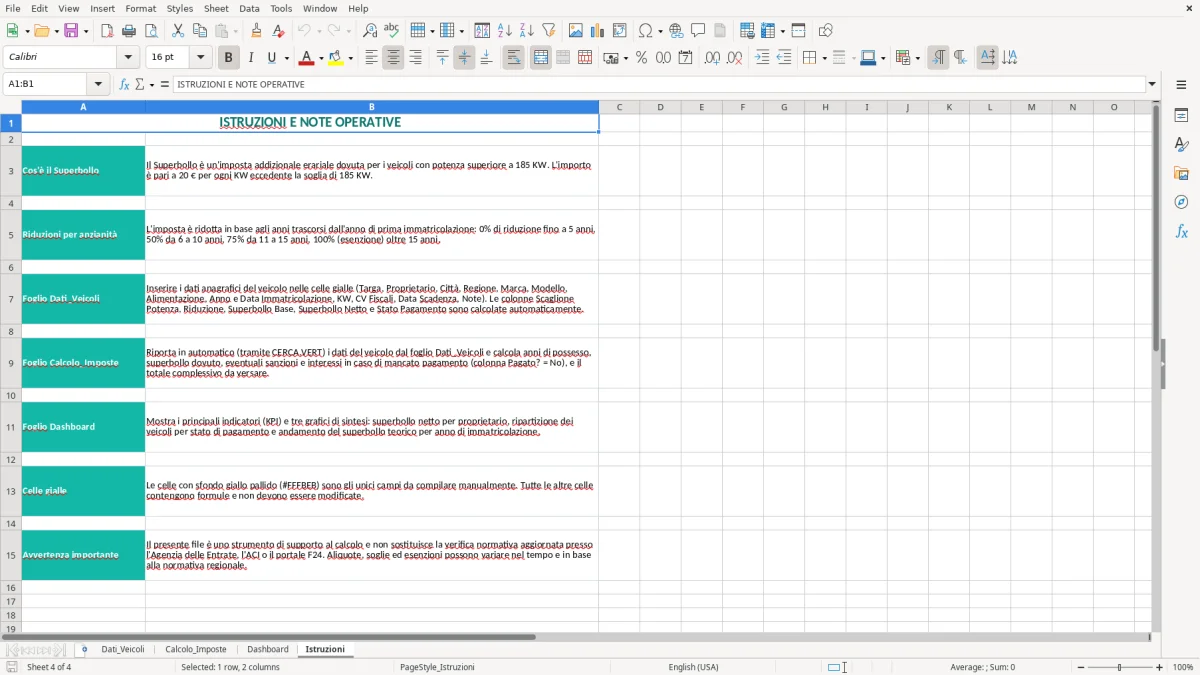Open the Styles menu
This screenshot has width=1200, height=675.
coord(180,8)
